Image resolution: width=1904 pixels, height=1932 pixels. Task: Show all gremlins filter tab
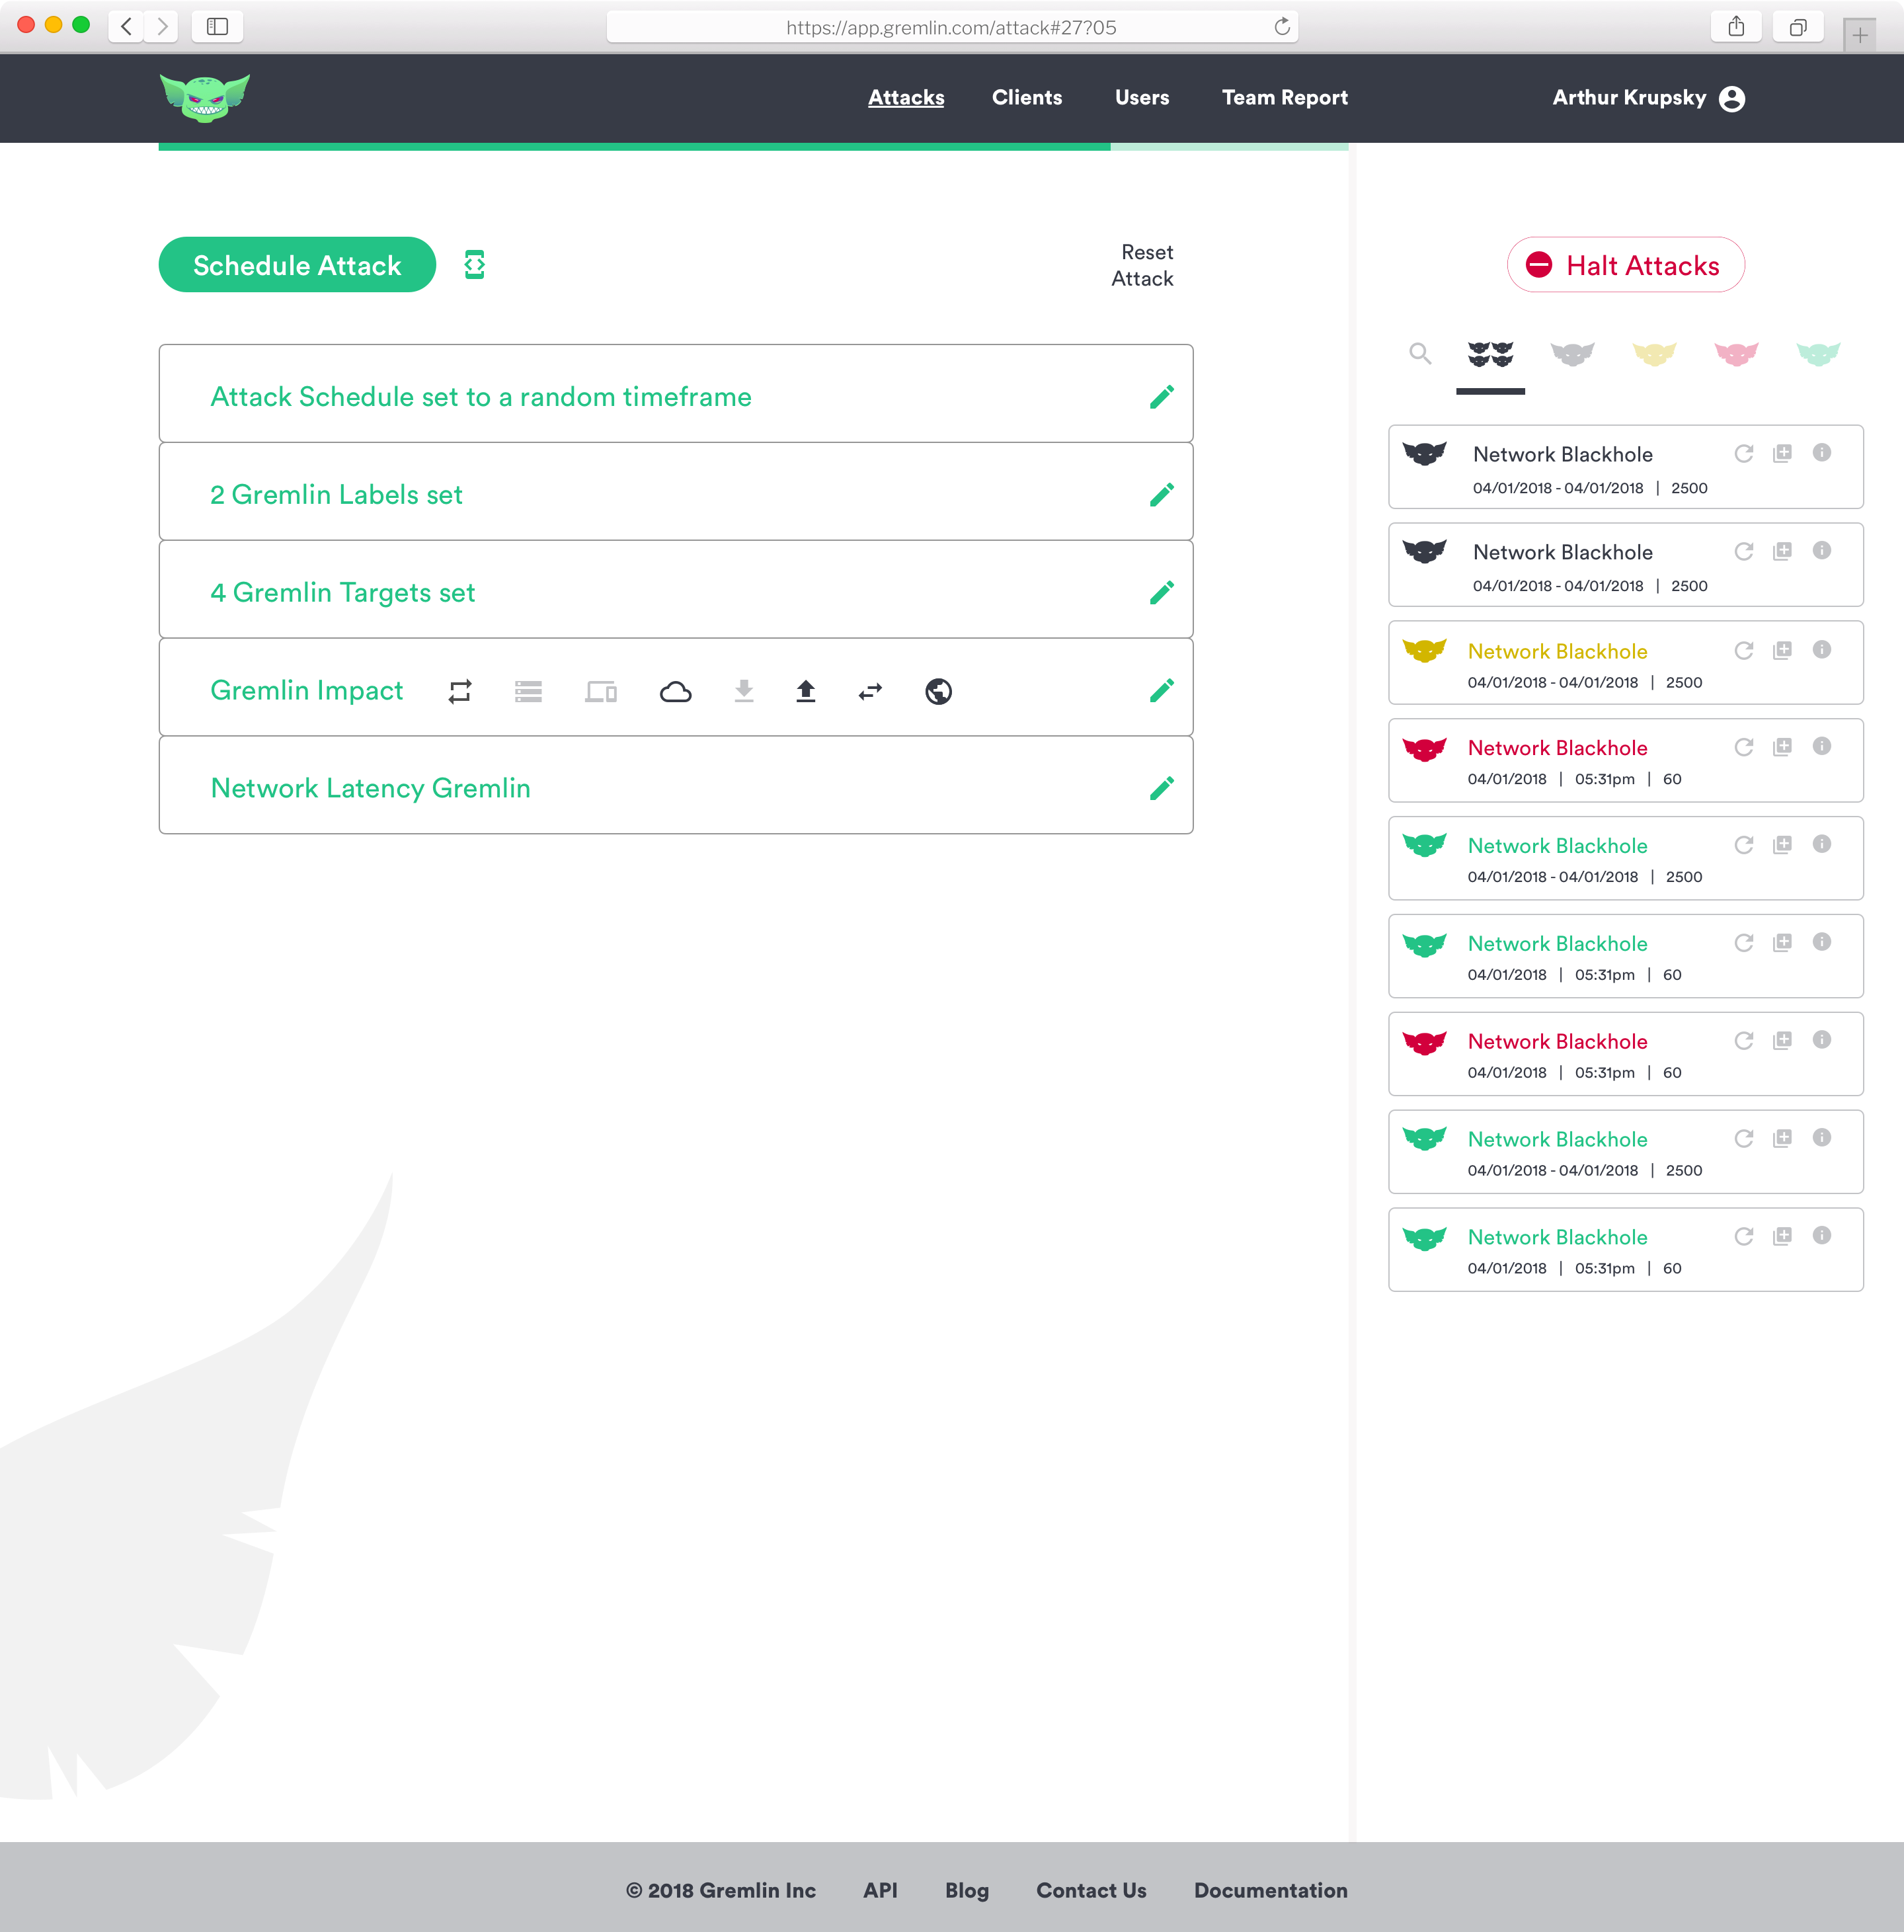click(x=1490, y=354)
